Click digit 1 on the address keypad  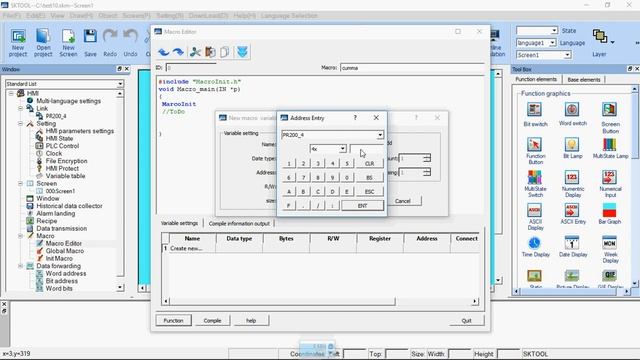pyautogui.click(x=289, y=163)
